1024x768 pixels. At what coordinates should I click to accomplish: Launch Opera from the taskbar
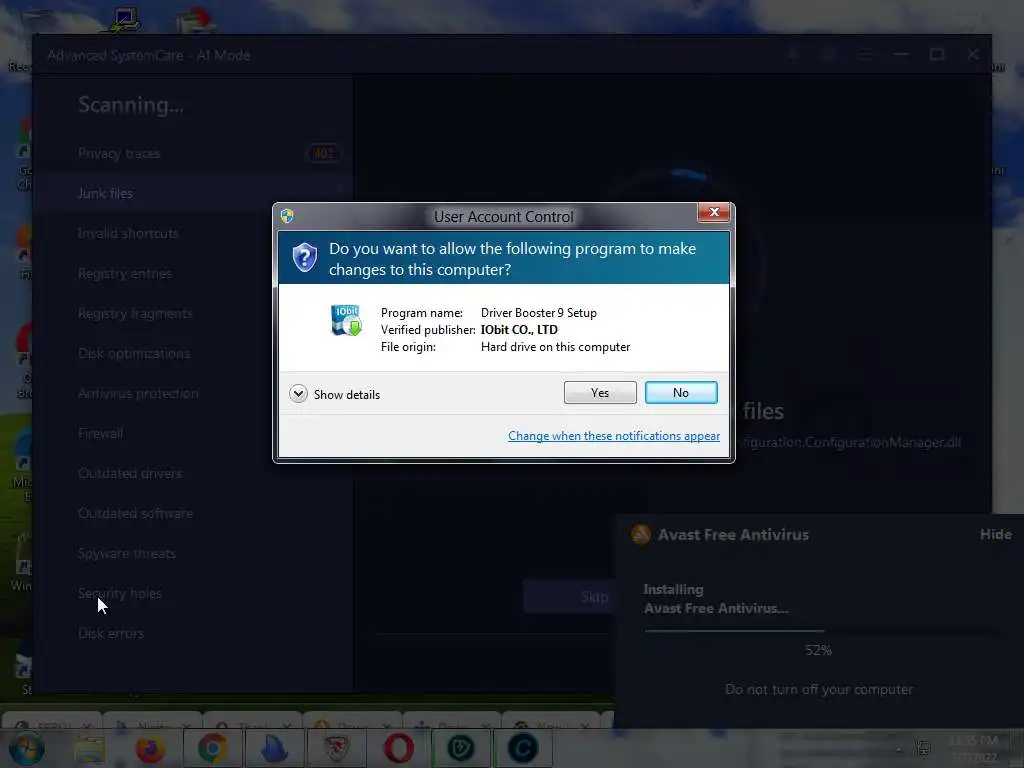[398, 749]
